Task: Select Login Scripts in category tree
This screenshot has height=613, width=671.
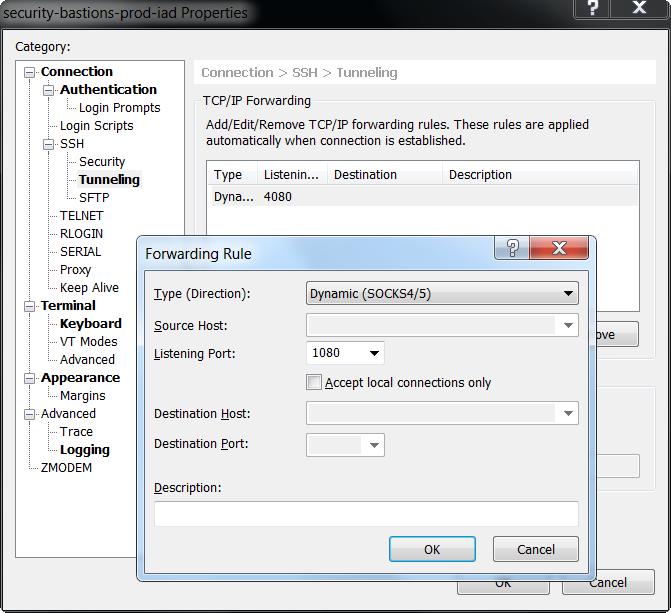Action: click(97, 126)
